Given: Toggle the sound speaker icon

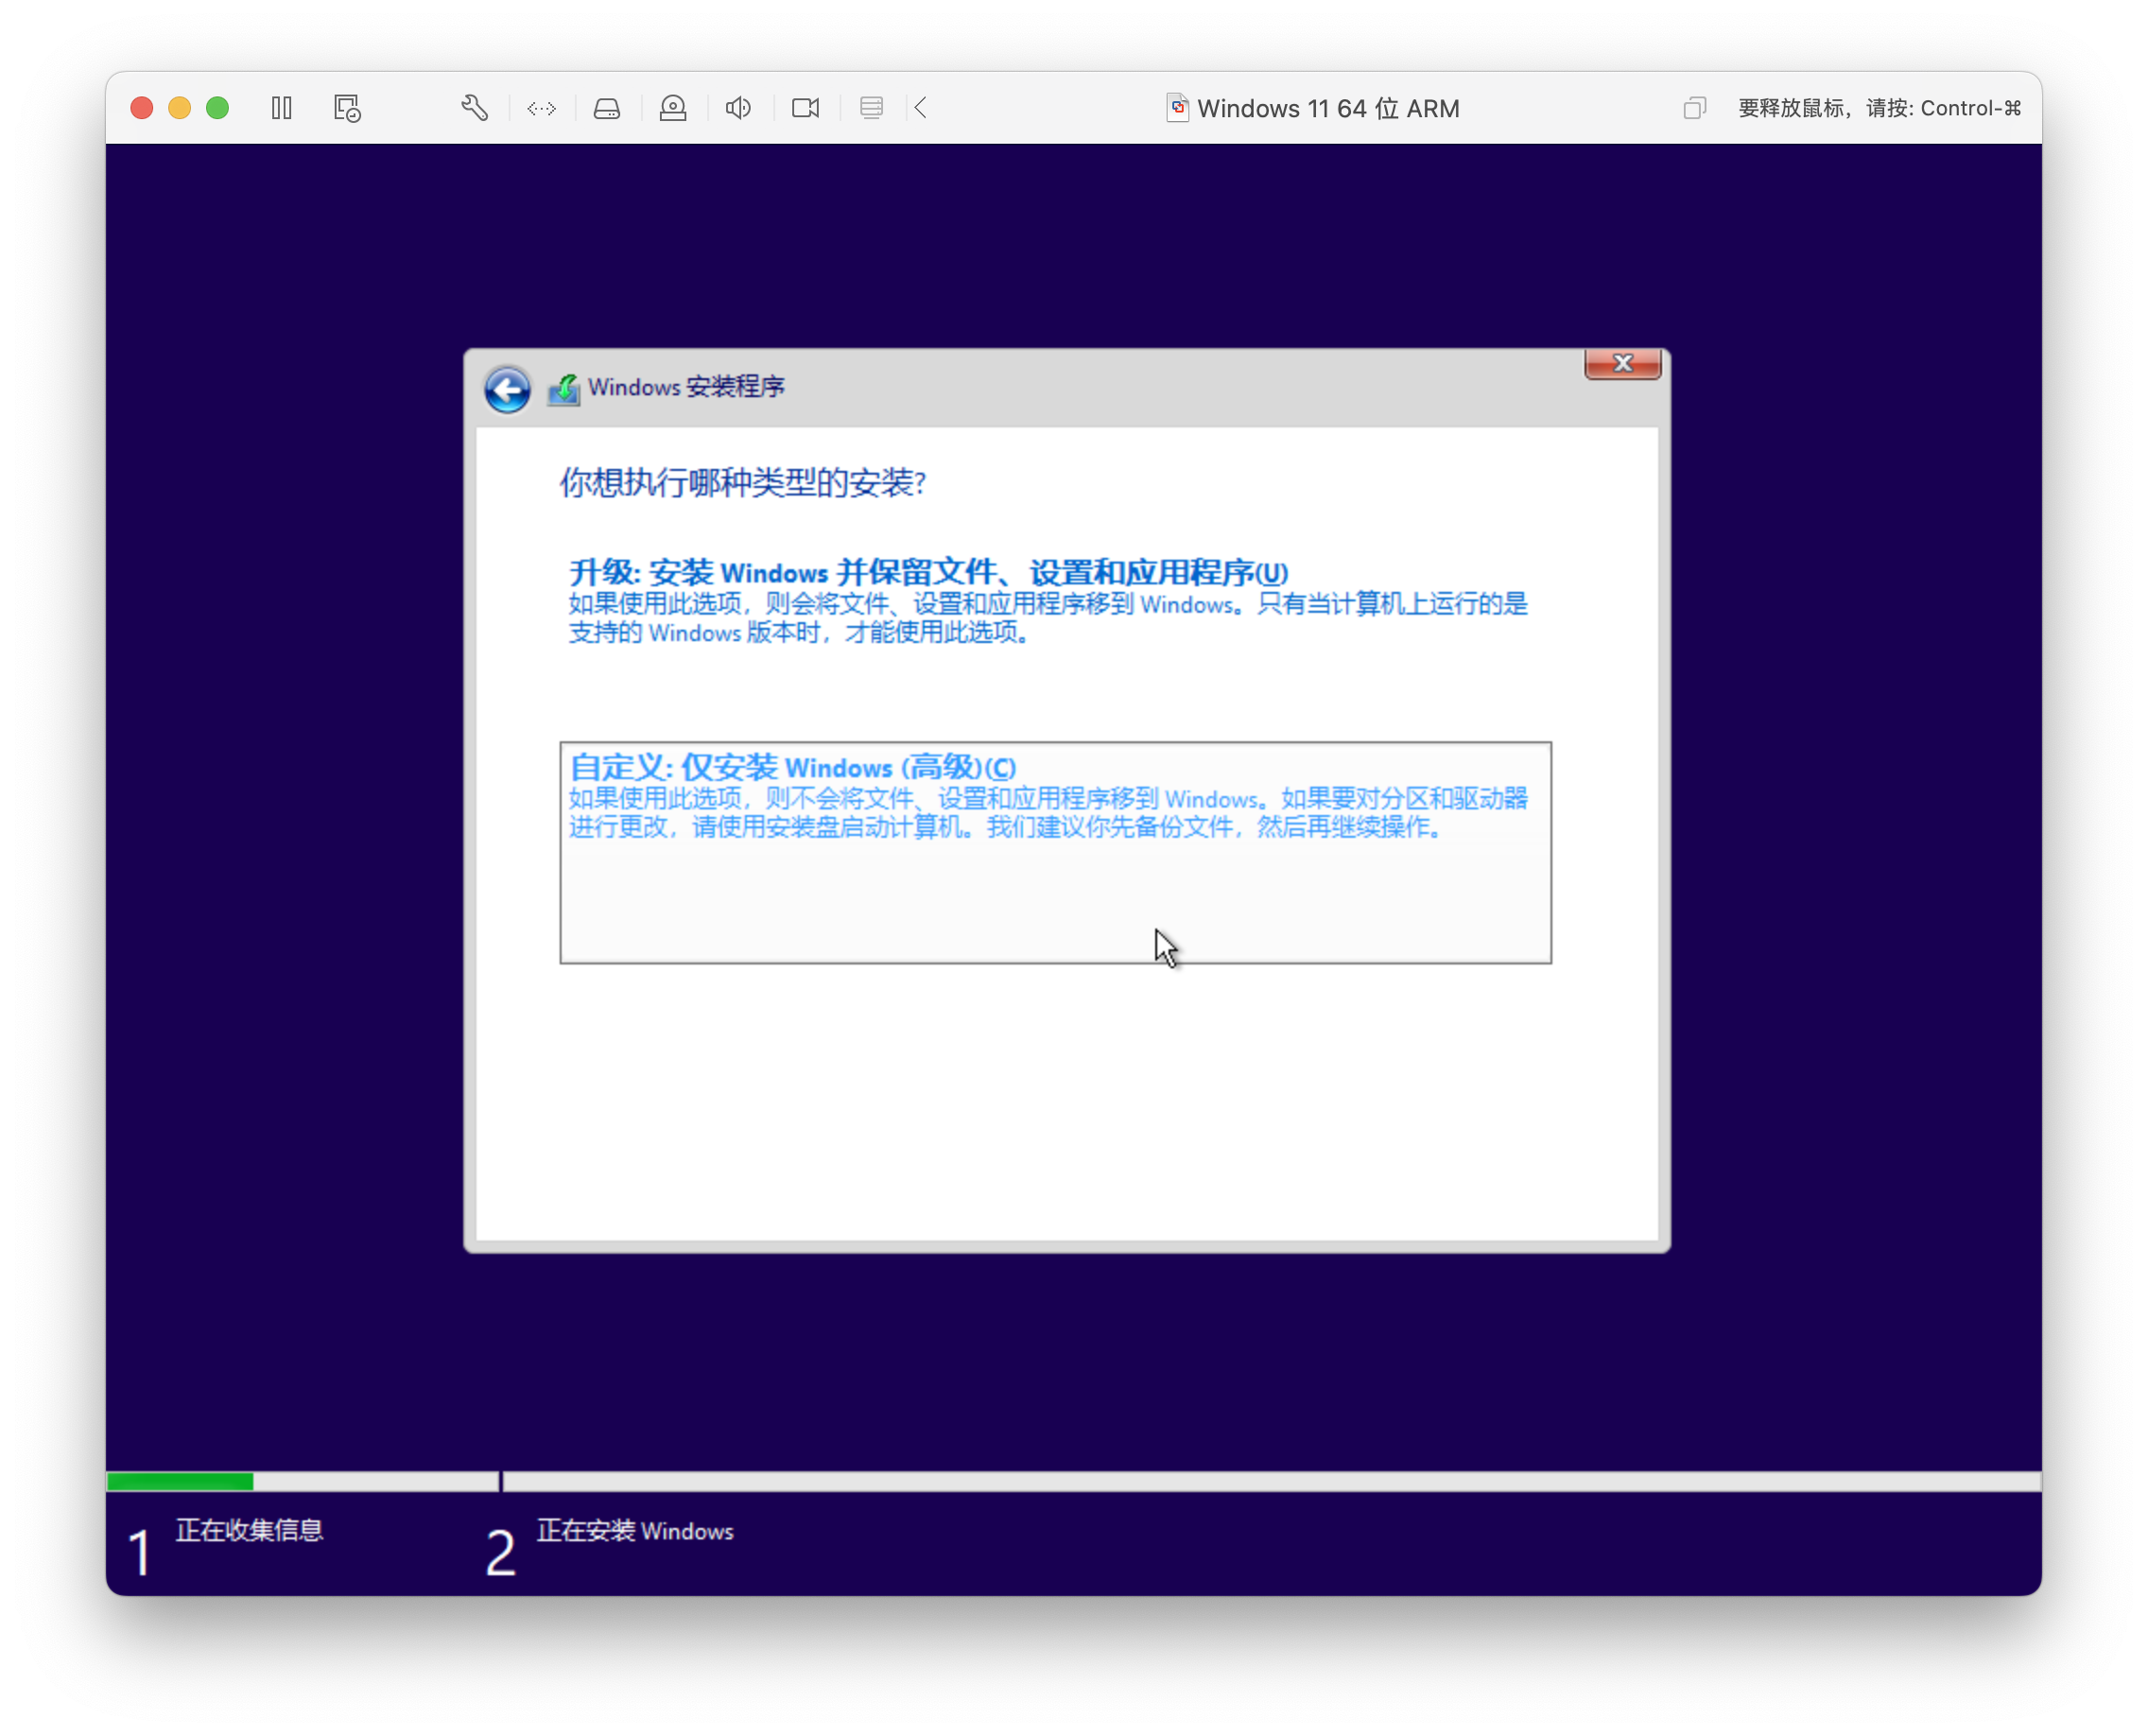Looking at the screenshot, I should 738,108.
